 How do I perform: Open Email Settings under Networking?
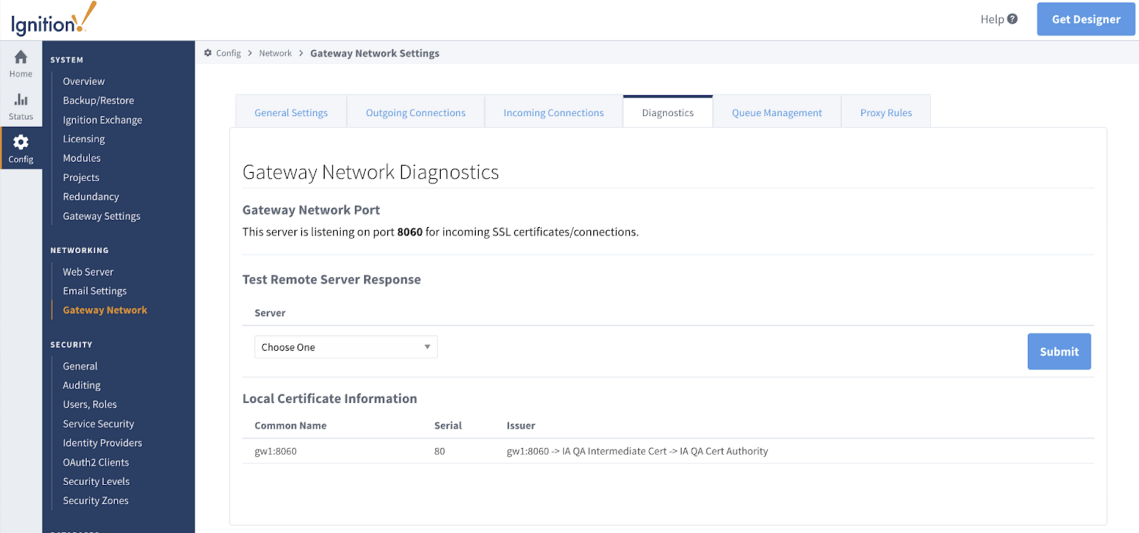(x=94, y=290)
